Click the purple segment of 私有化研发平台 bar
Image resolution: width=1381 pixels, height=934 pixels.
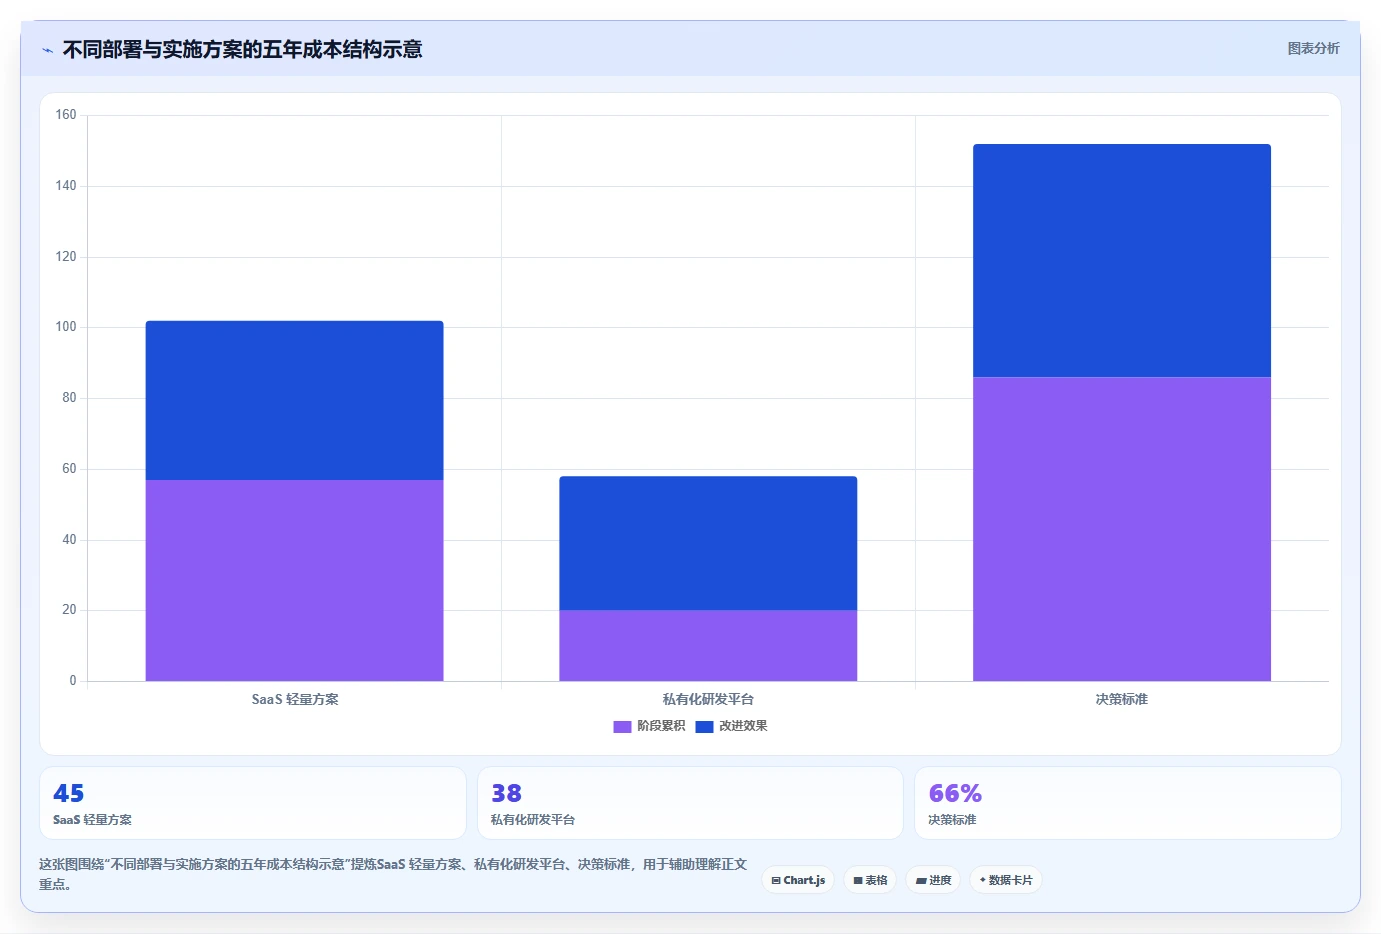click(708, 645)
